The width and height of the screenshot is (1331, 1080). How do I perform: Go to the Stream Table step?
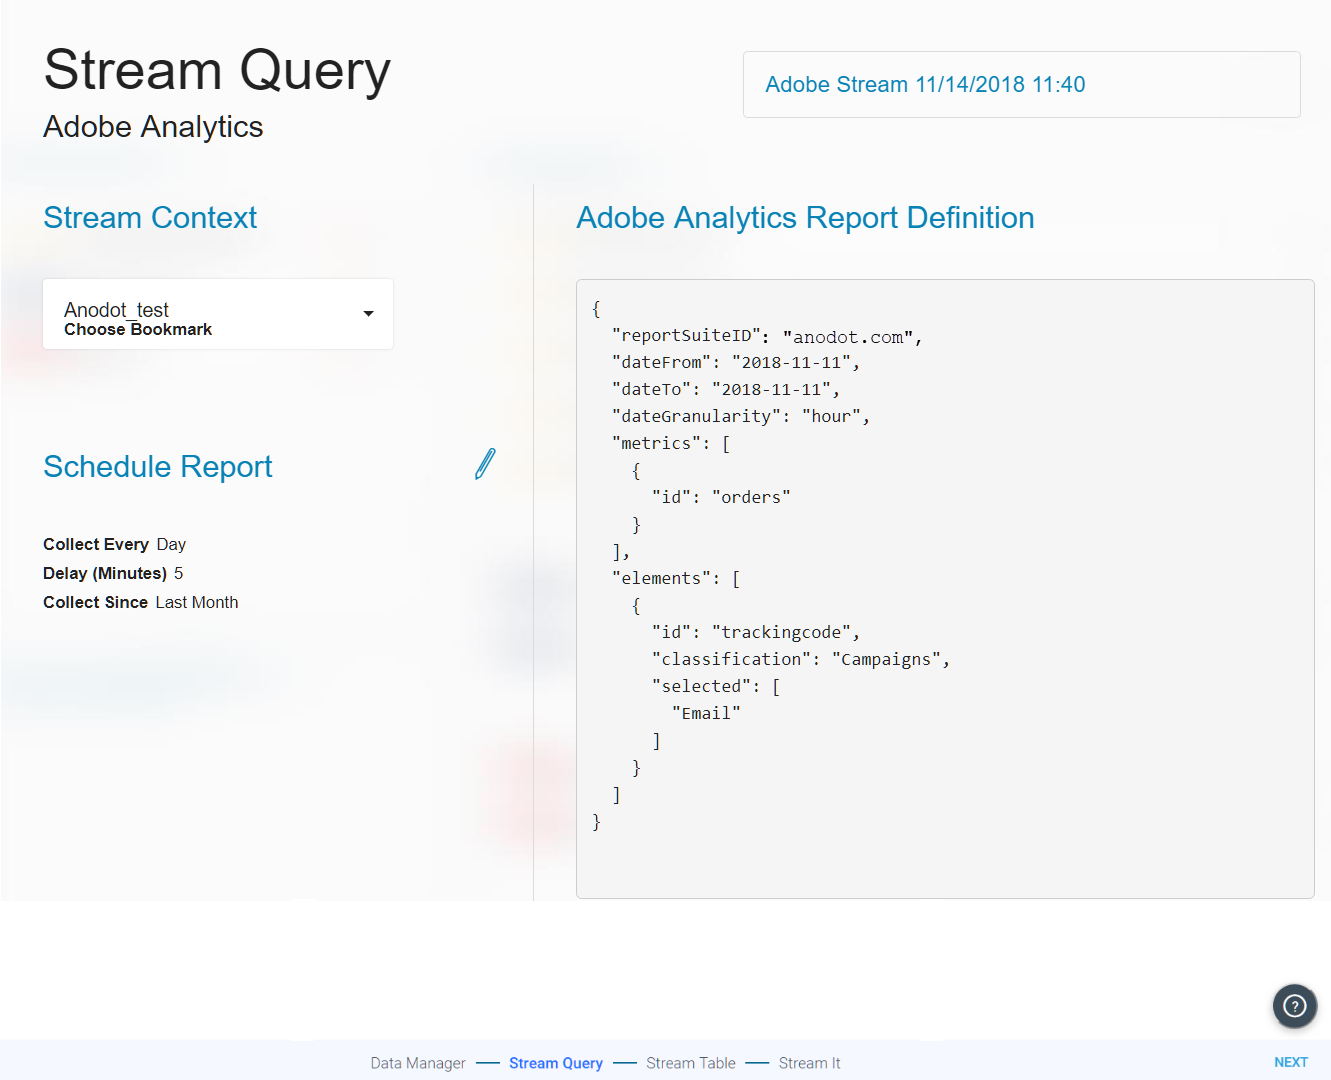coord(691,1063)
